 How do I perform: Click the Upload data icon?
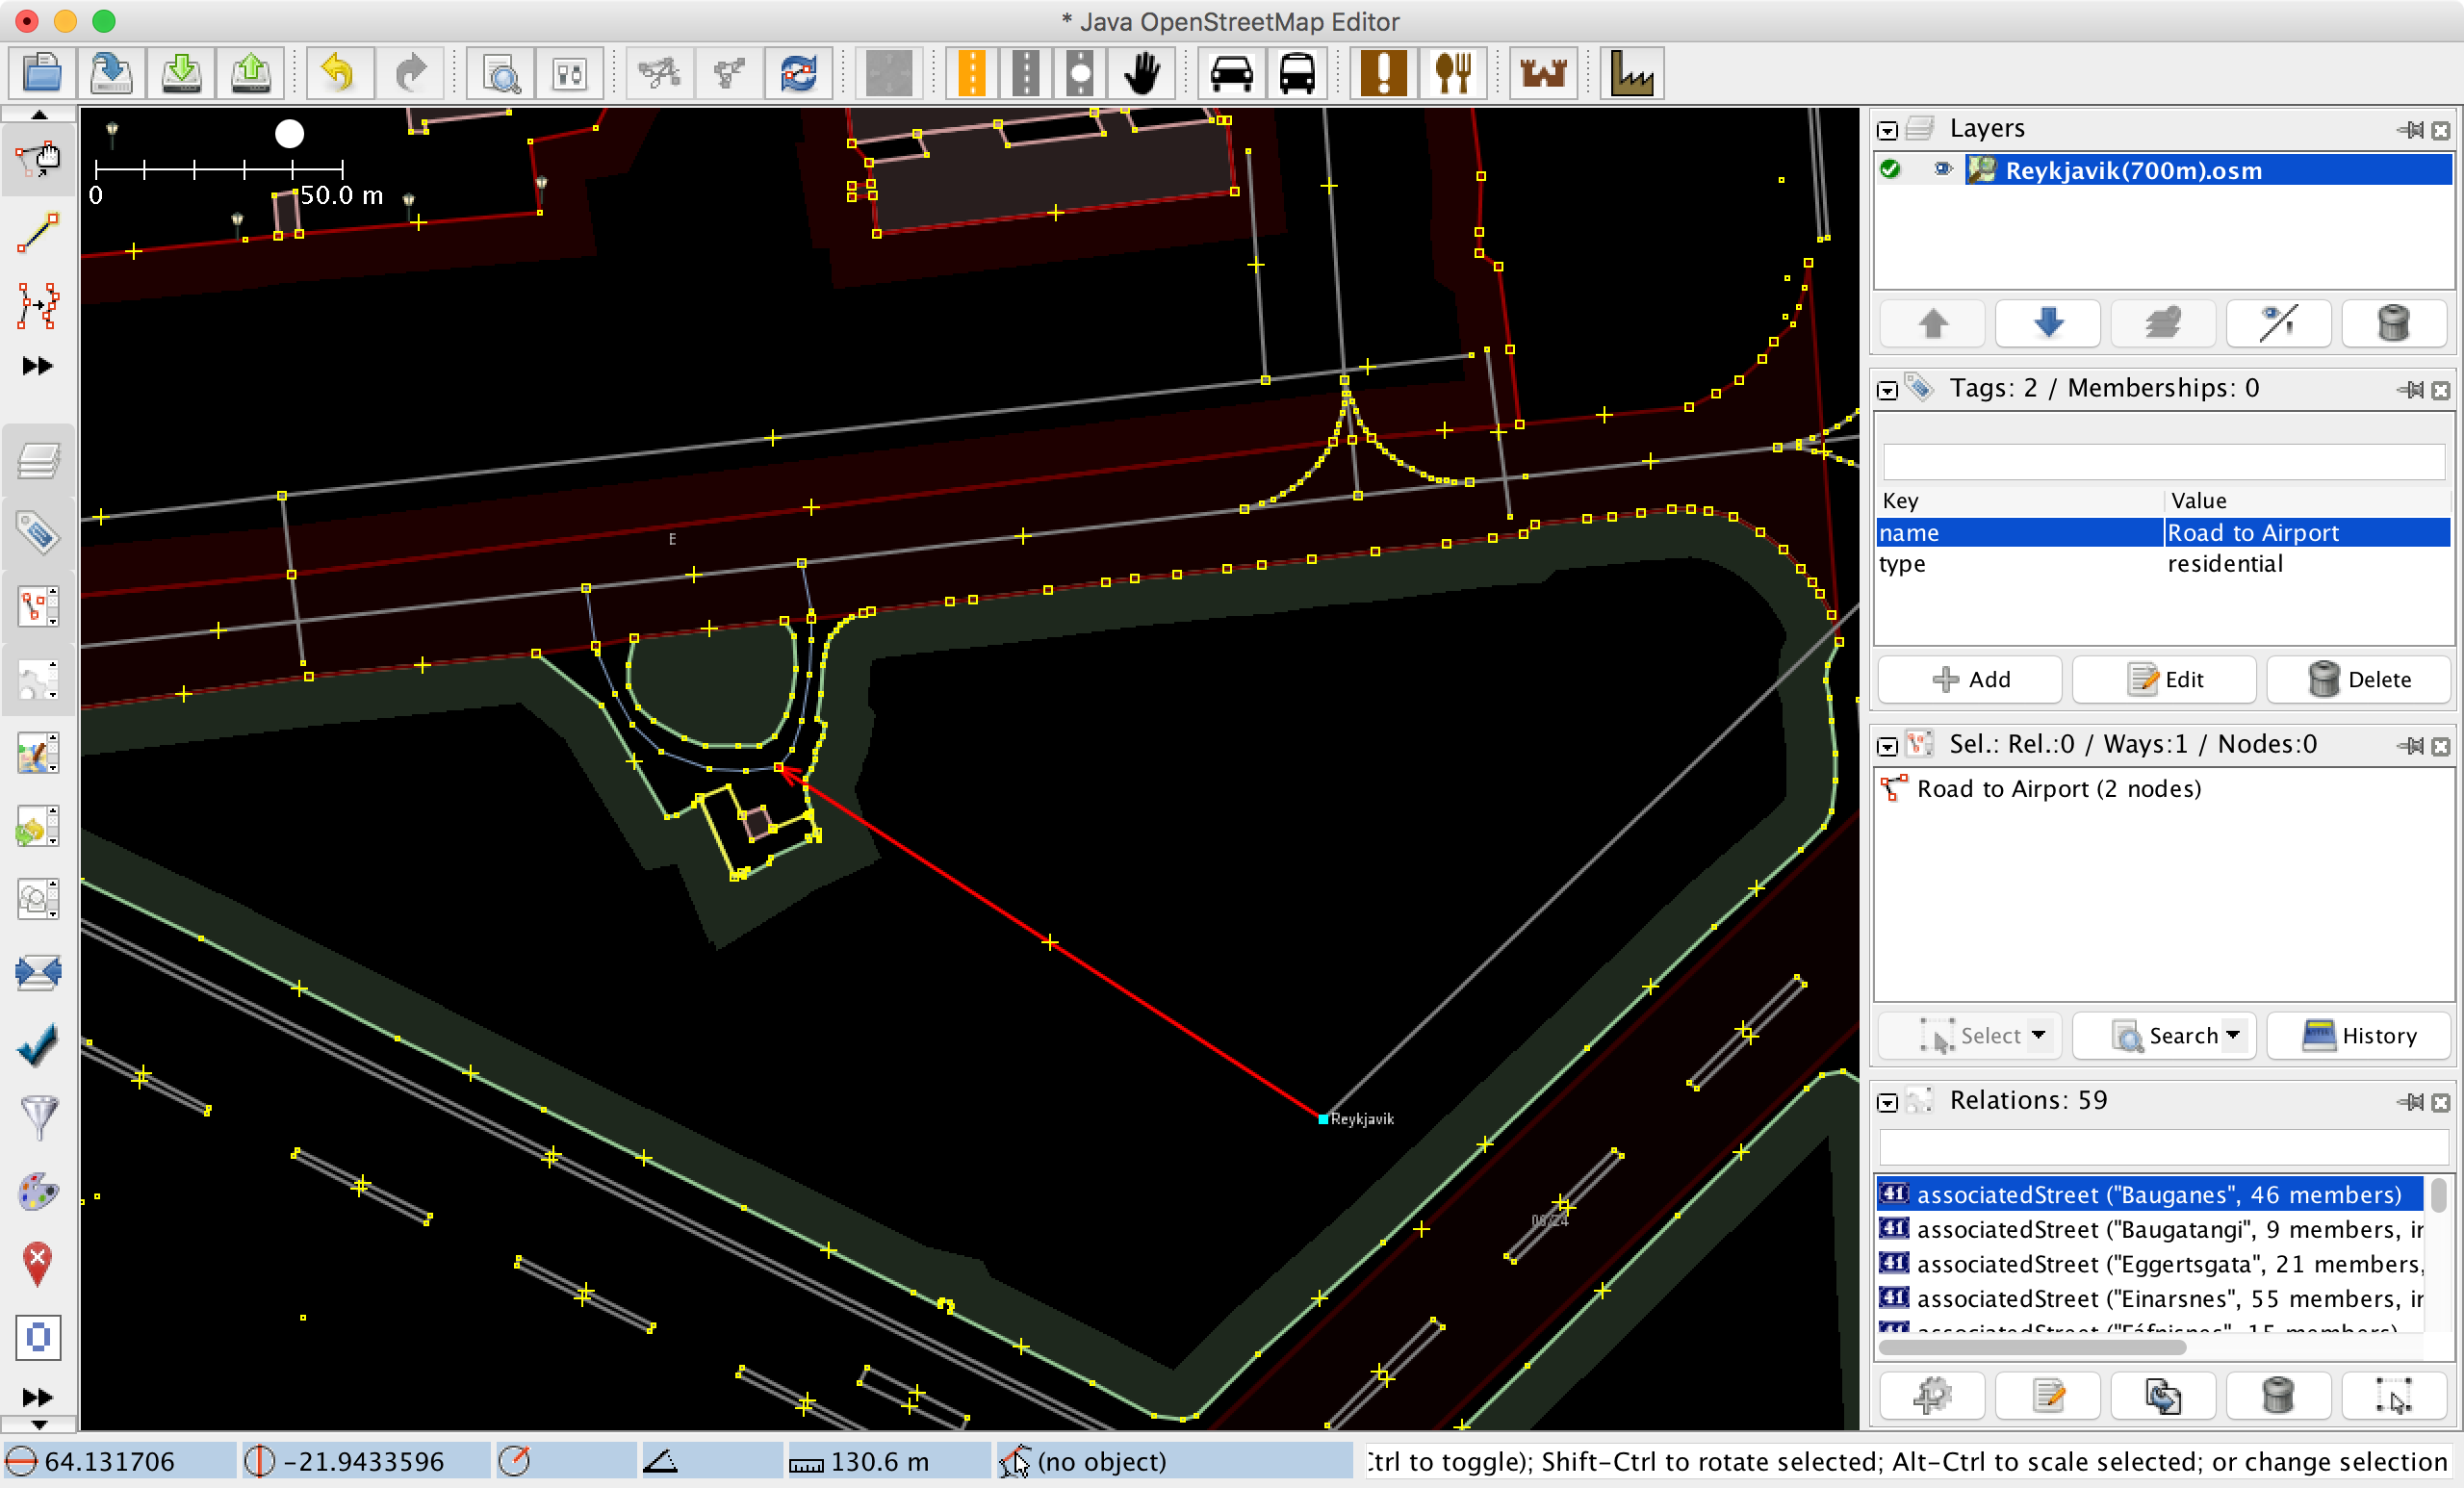click(x=250, y=73)
